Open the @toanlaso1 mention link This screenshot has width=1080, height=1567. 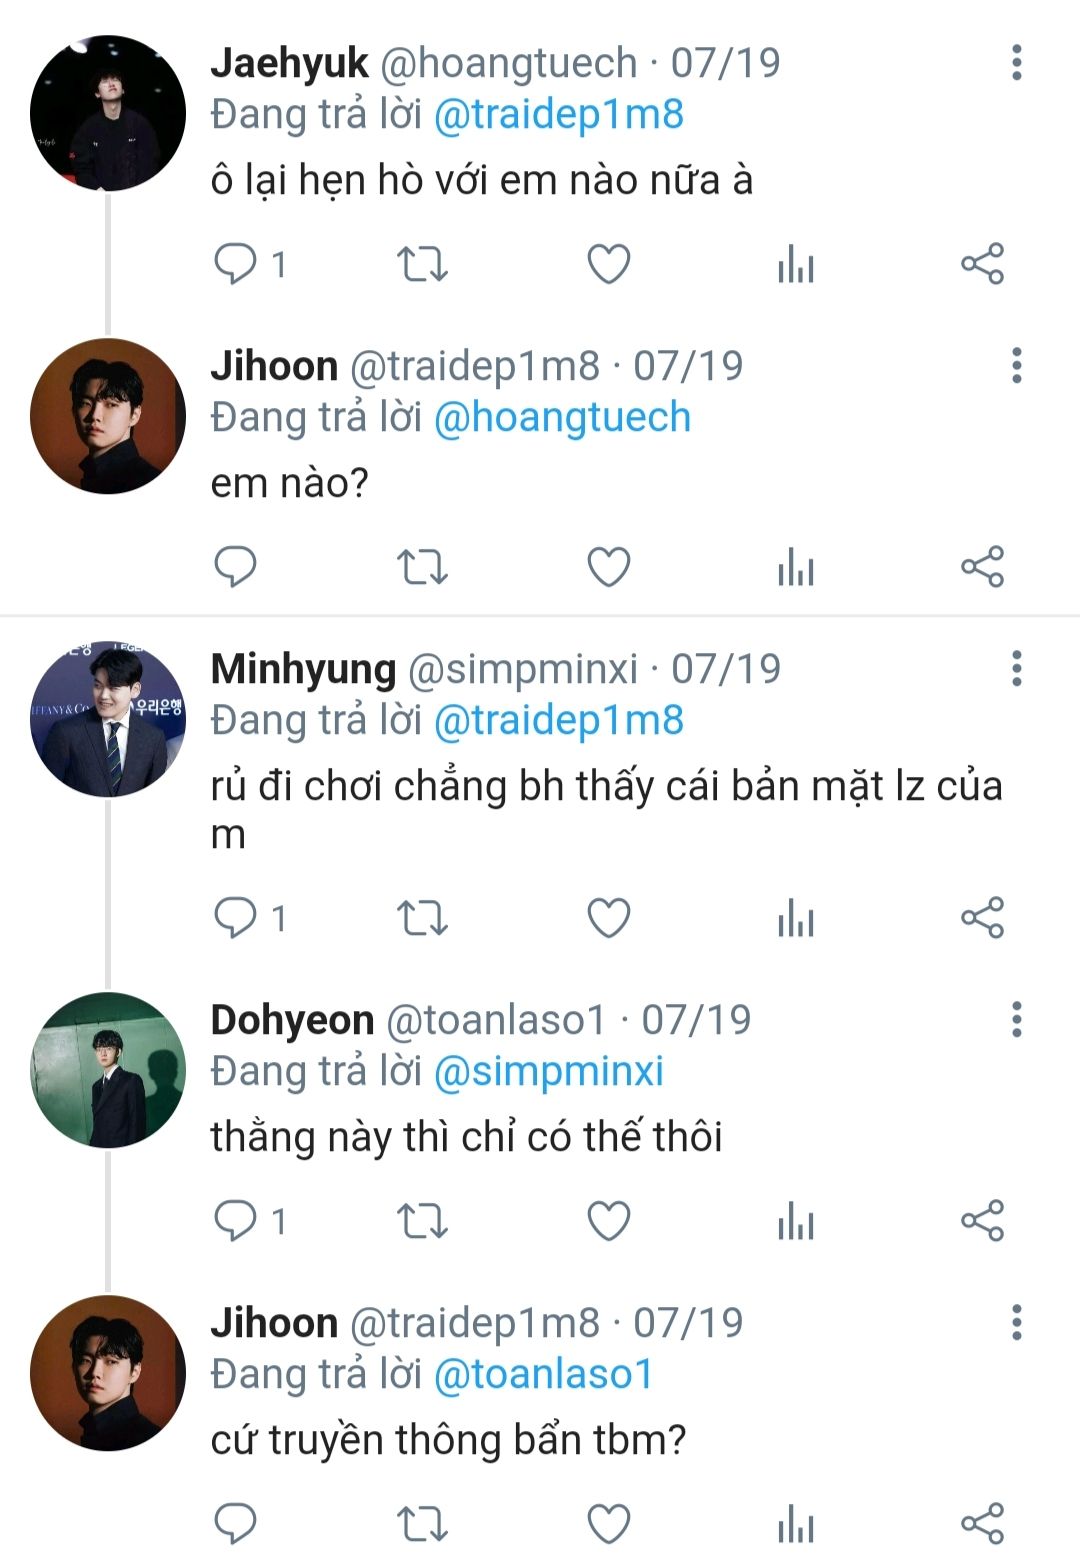tap(543, 1374)
